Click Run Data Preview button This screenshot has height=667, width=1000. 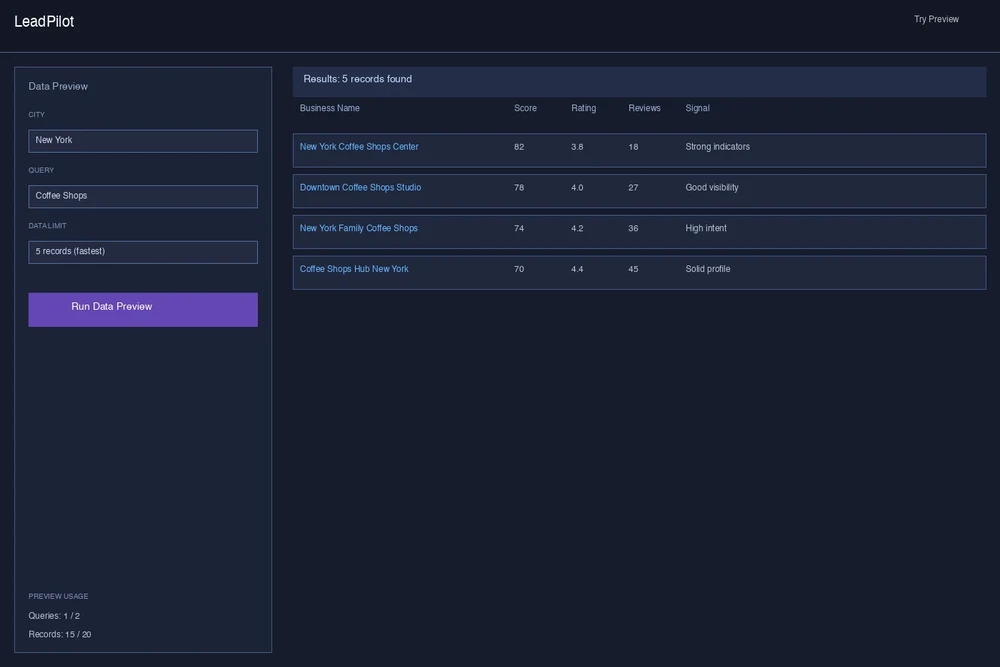143,310
